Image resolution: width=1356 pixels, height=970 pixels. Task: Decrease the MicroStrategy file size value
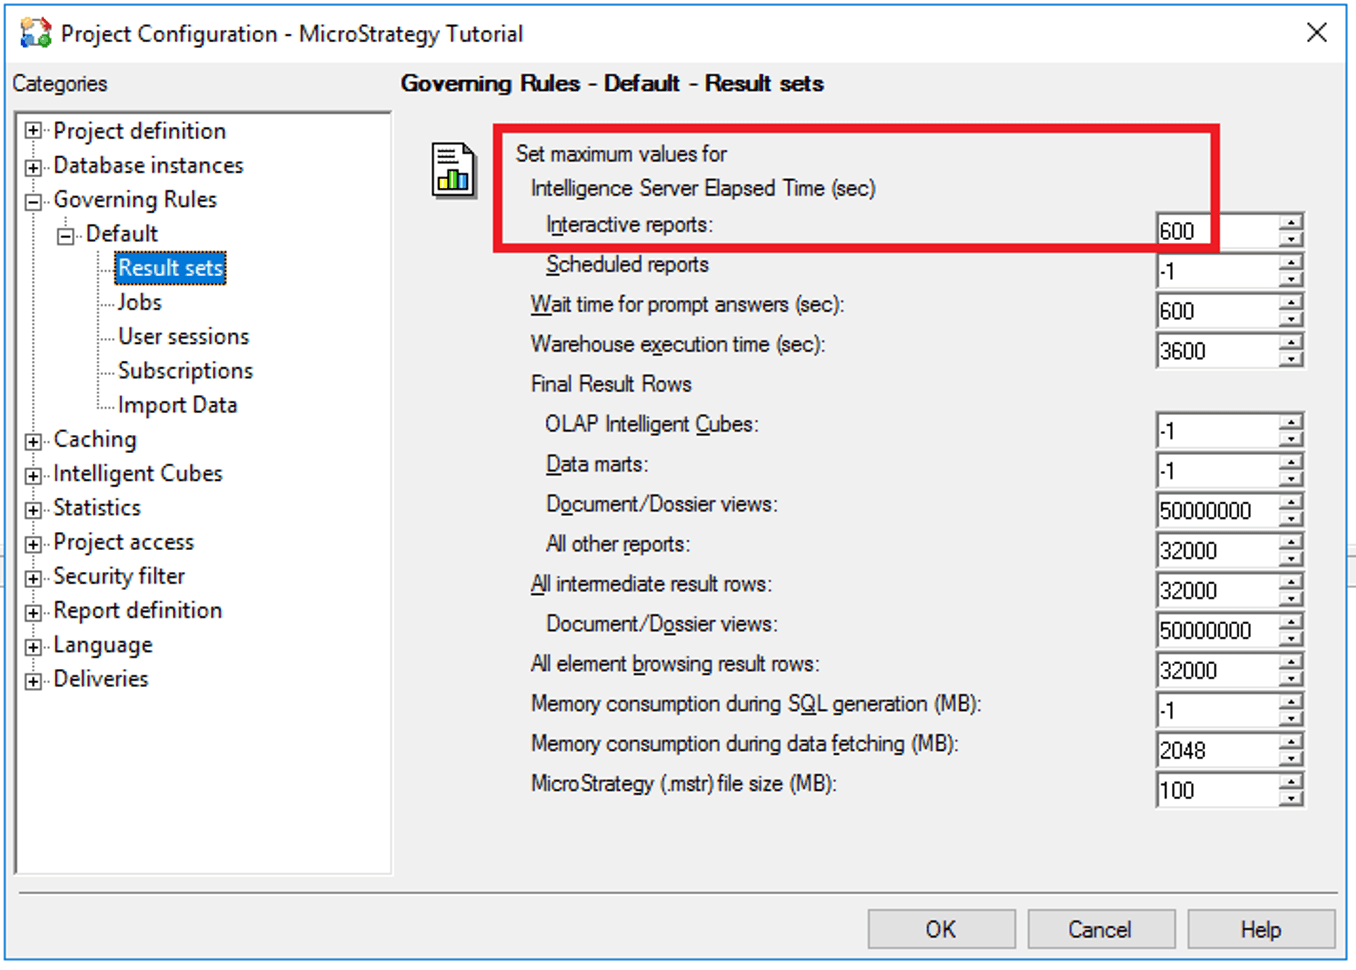click(x=1291, y=799)
